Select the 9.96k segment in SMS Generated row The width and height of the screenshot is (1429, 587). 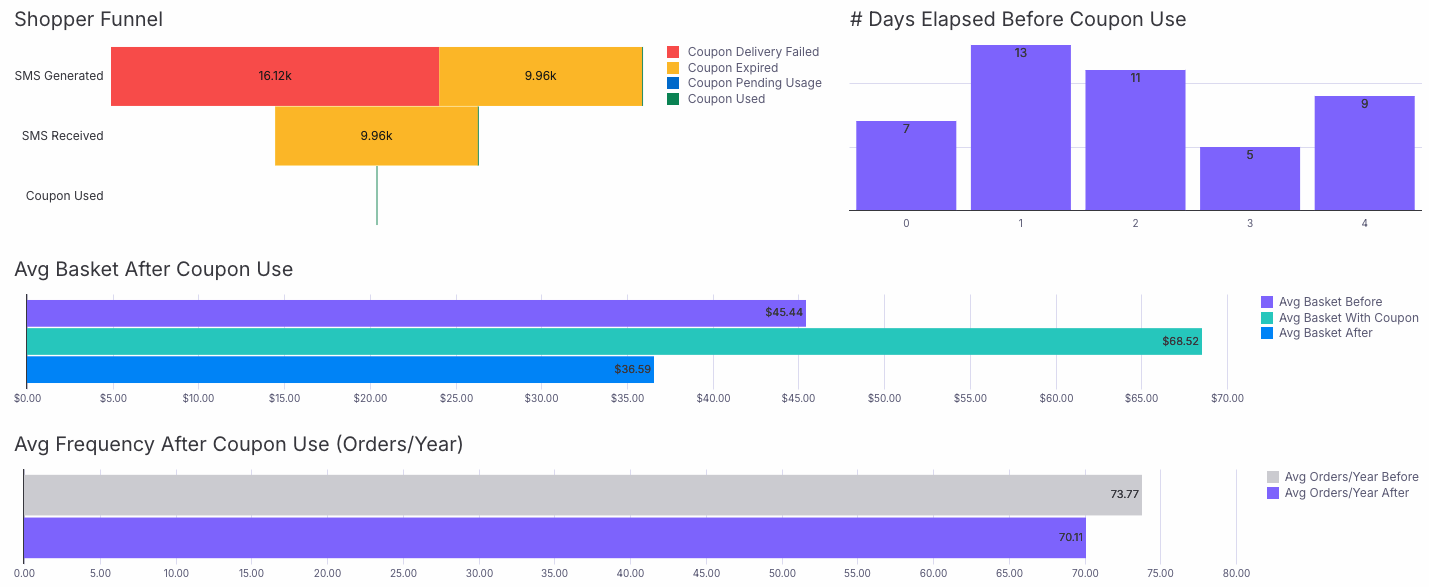click(540, 76)
